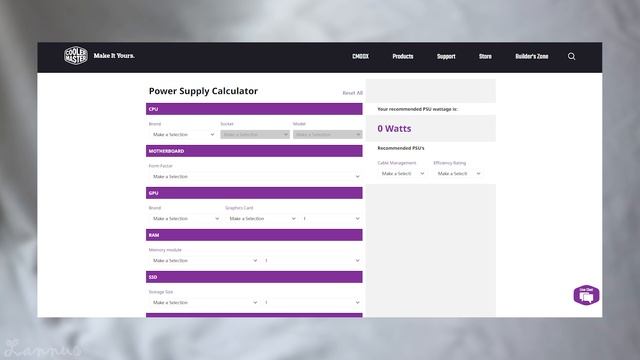Expand the Motherboard Form Factor dropdown
This screenshot has width=640, height=360.
(256, 176)
